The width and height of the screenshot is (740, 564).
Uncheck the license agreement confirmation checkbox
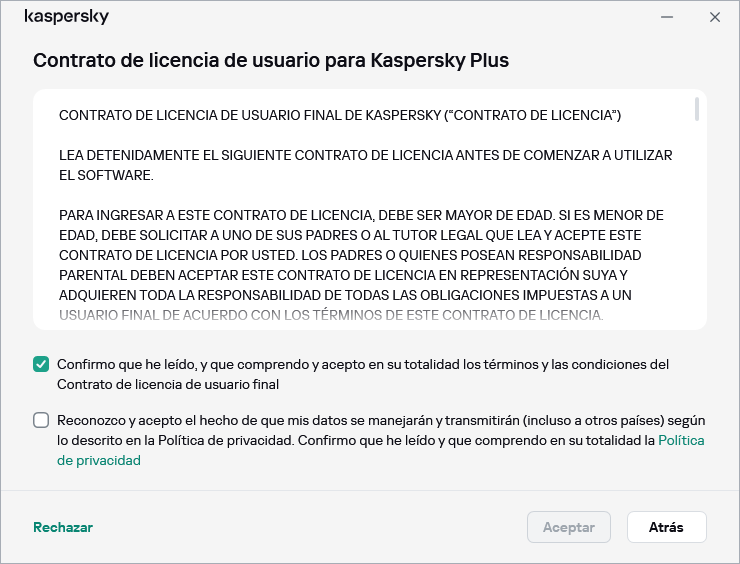pos(41,365)
